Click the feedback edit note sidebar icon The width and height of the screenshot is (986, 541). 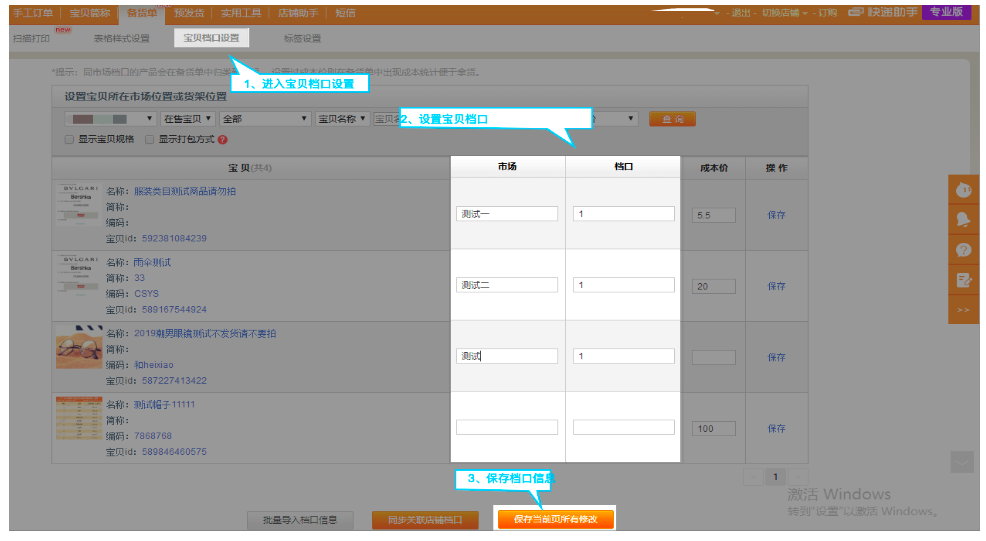pos(963,280)
